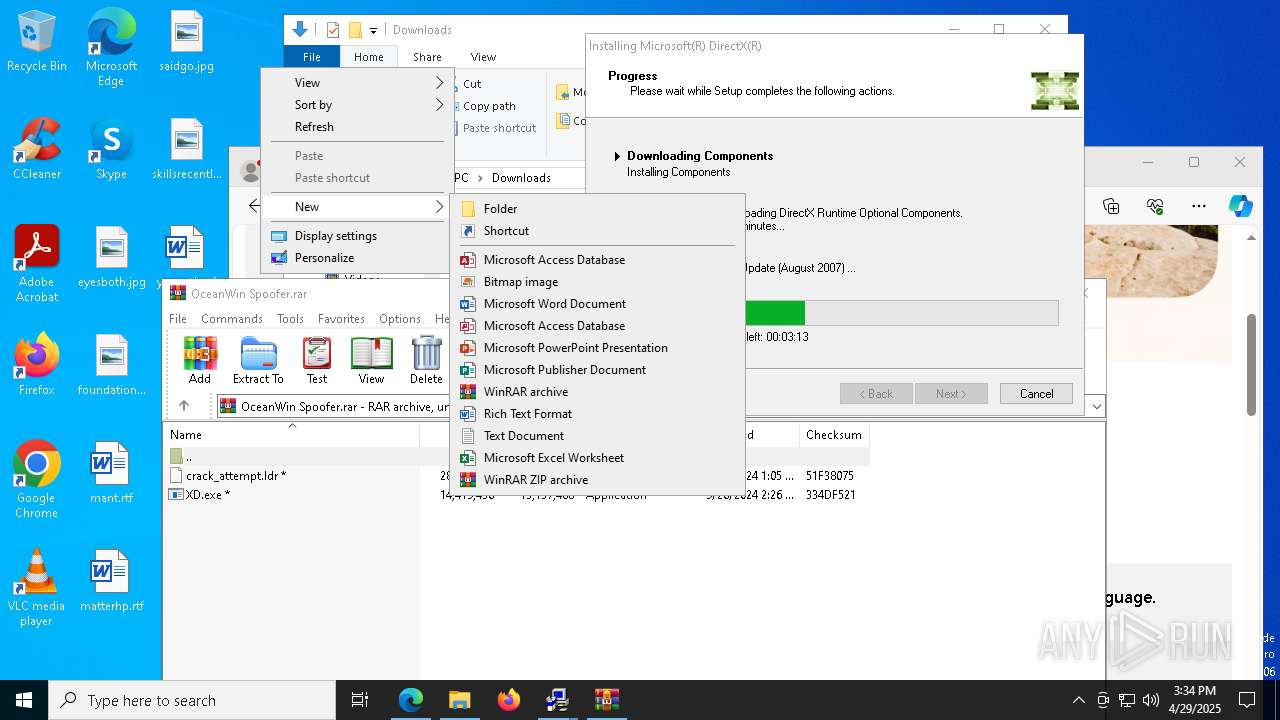Open browser three-dots settings menu
This screenshot has width=1280, height=720.
point(1199,206)
